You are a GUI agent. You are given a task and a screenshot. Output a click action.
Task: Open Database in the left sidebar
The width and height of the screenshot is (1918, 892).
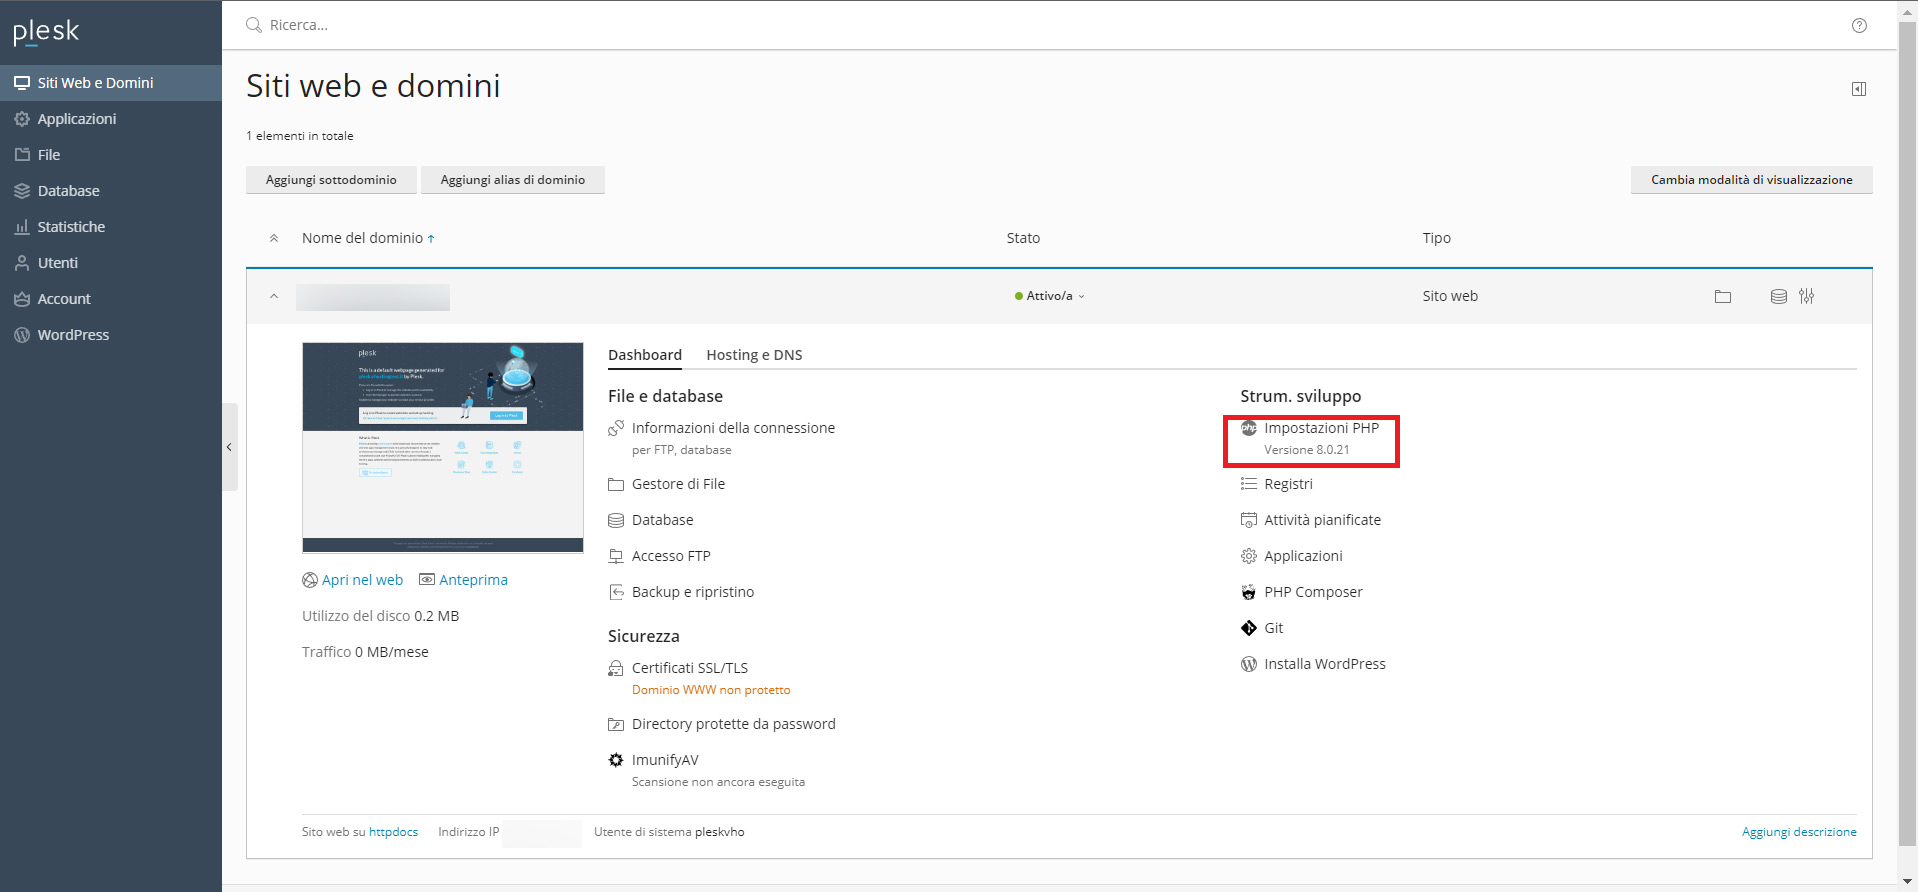tap(110, 191)
